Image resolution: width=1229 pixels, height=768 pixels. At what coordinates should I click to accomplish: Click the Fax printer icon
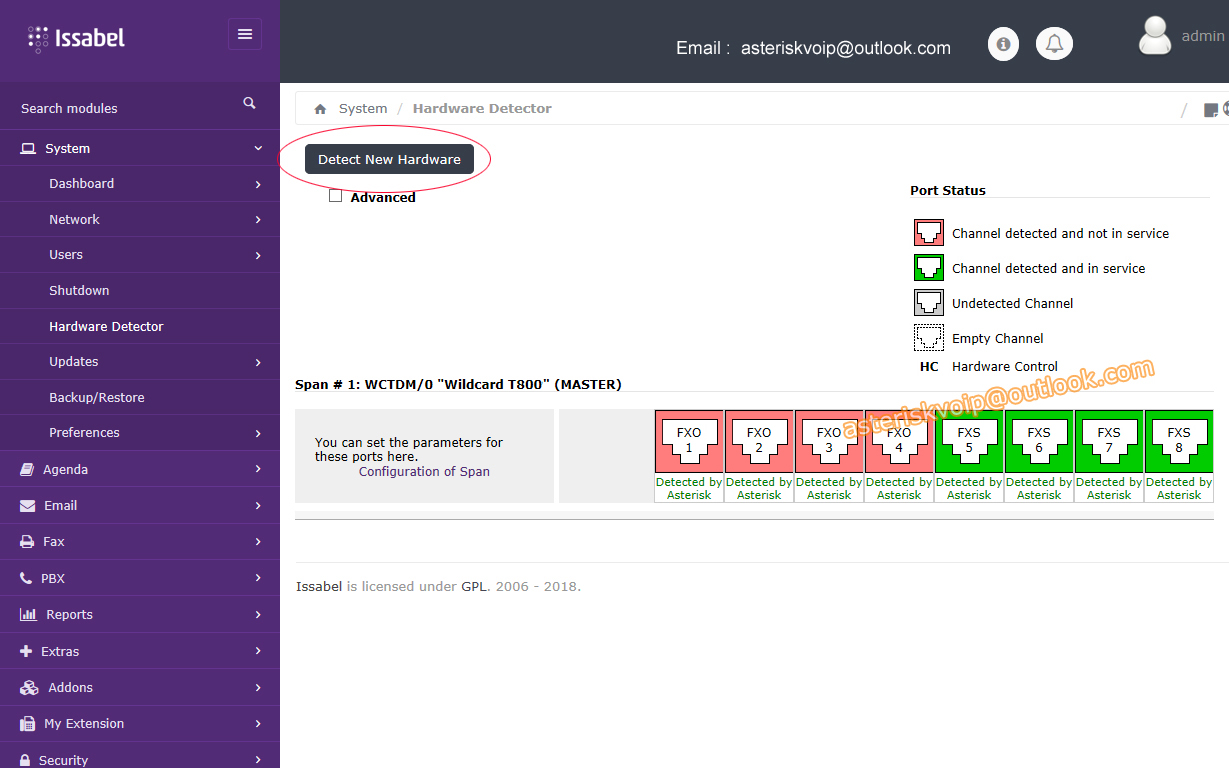tap(27, 542)
